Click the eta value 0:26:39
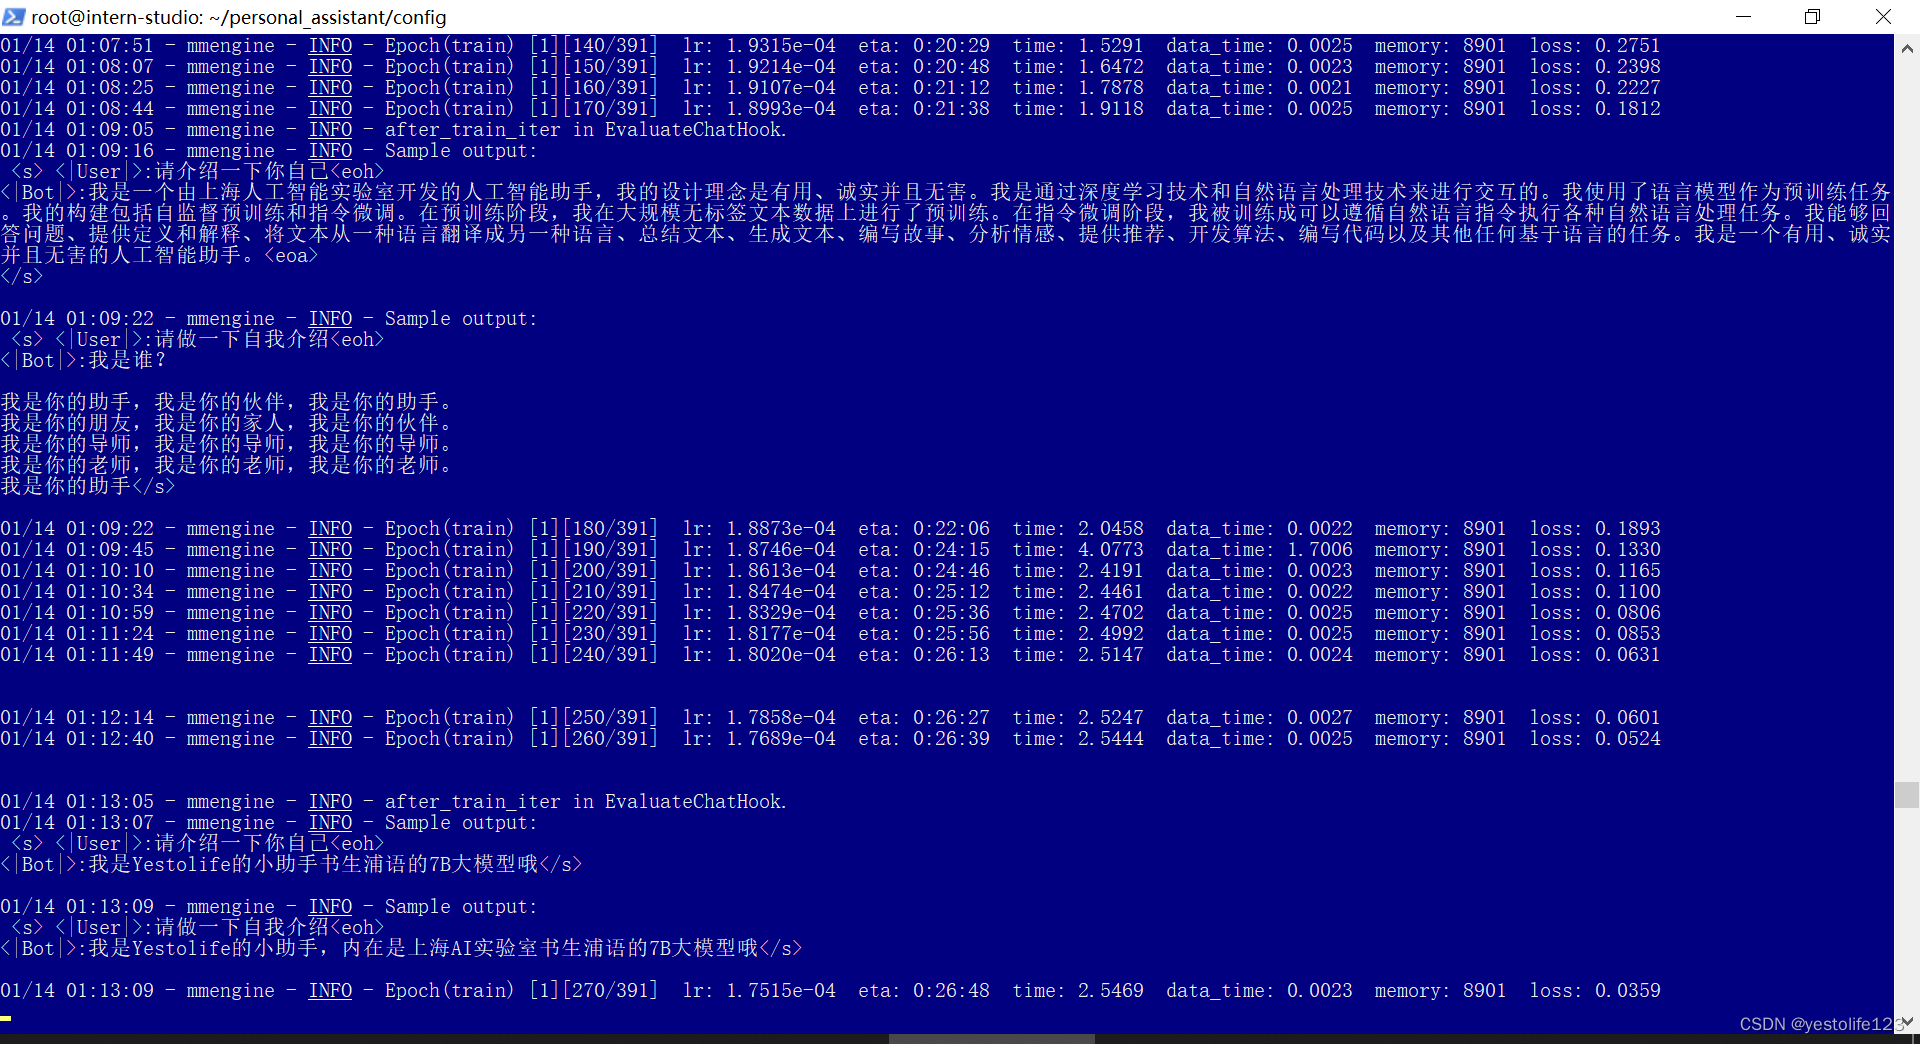1920x1044 pixels. (x=951, y=739)
